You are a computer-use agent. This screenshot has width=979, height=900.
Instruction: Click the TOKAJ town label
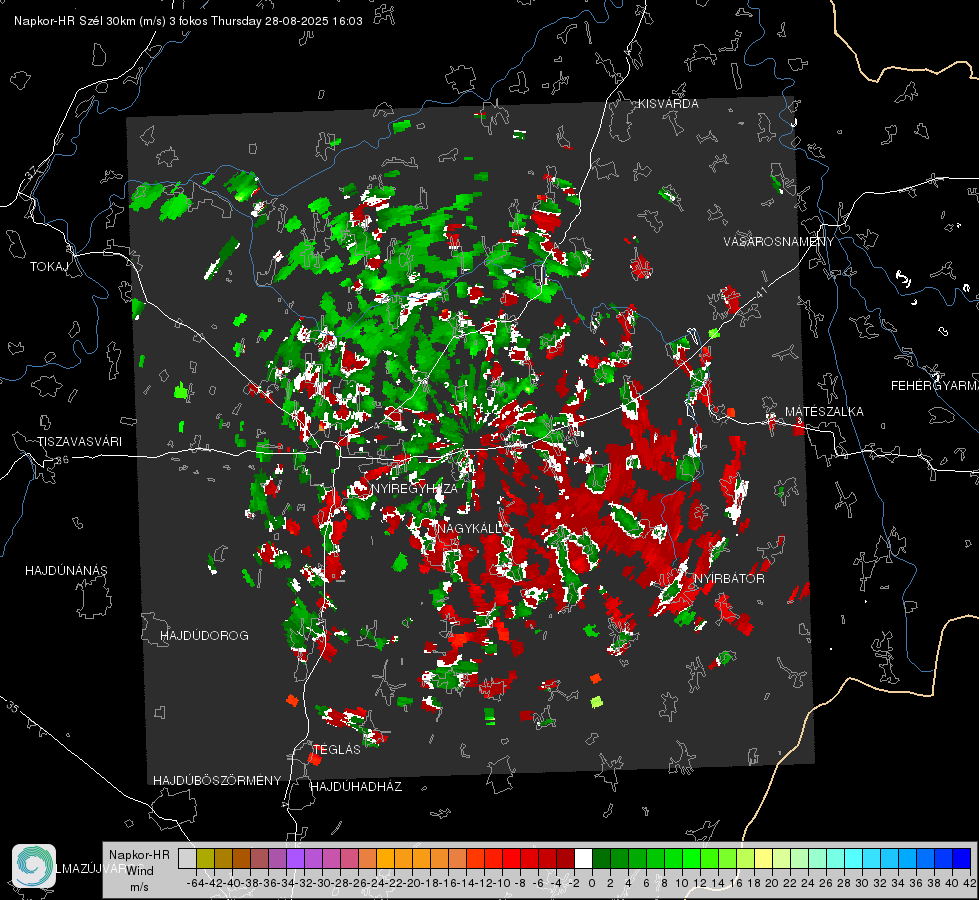[49, 267]
